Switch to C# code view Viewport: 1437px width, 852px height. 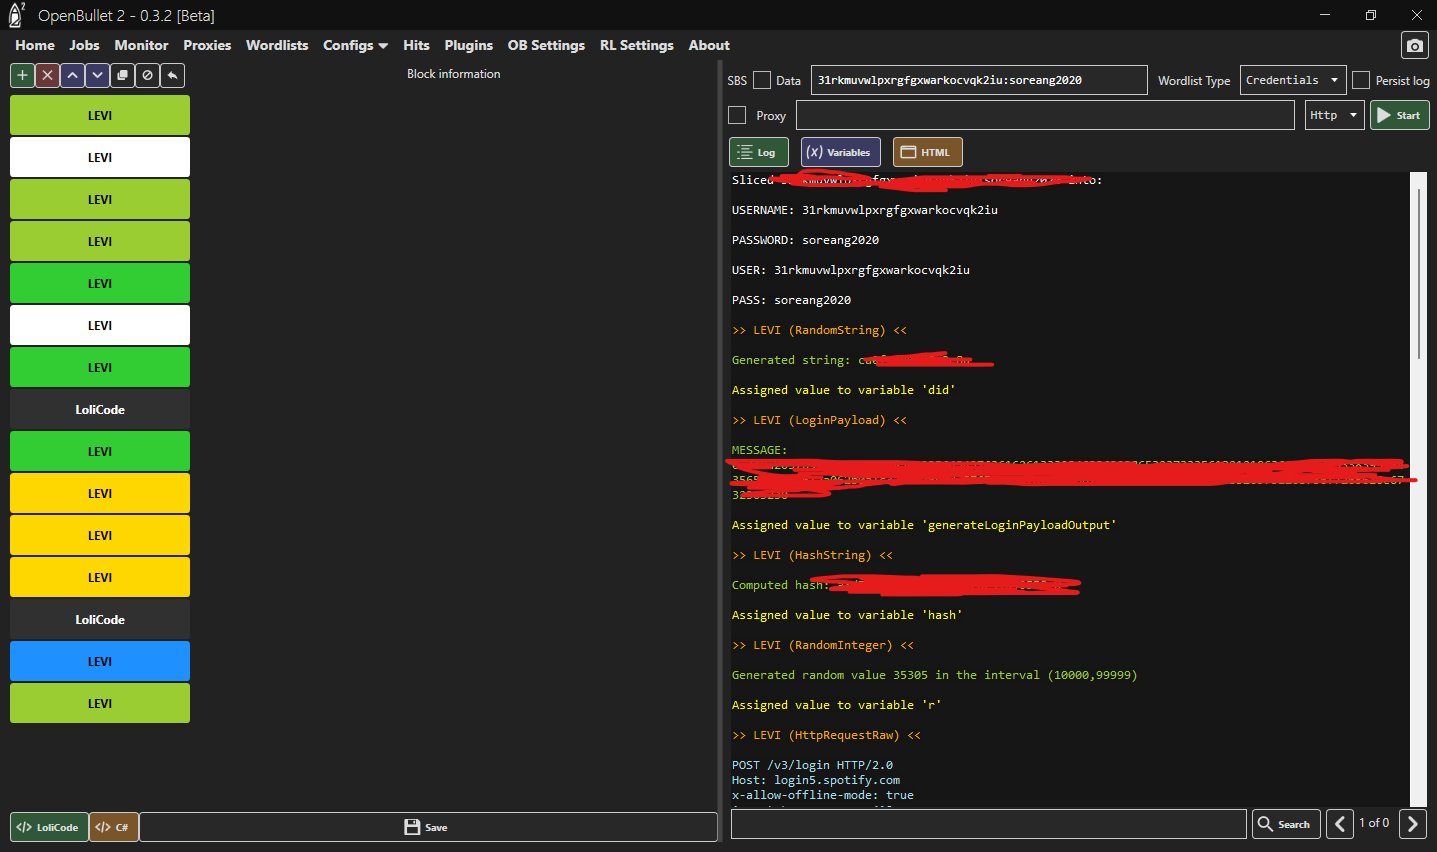coord(113,827)
